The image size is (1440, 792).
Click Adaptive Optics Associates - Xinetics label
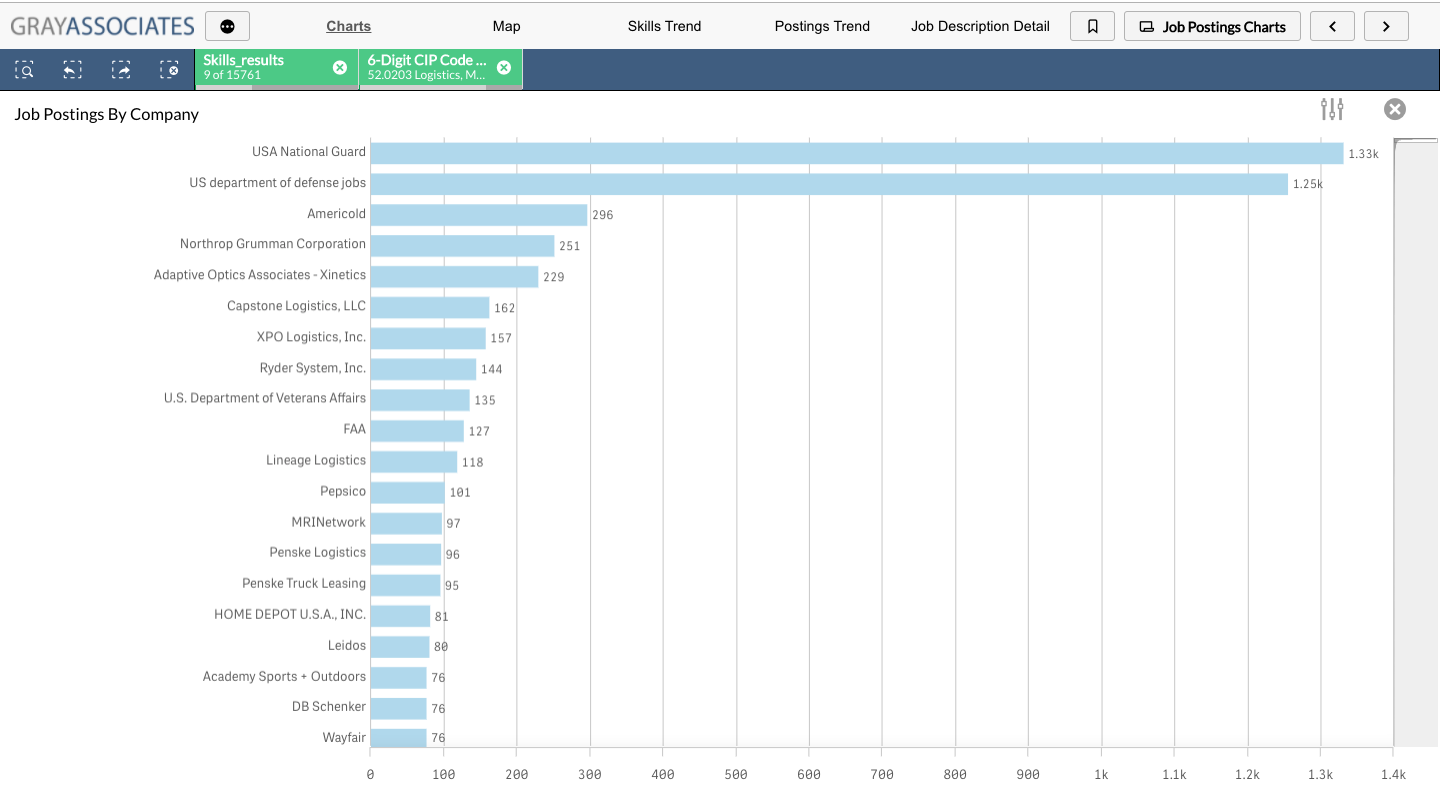point(260,275)
